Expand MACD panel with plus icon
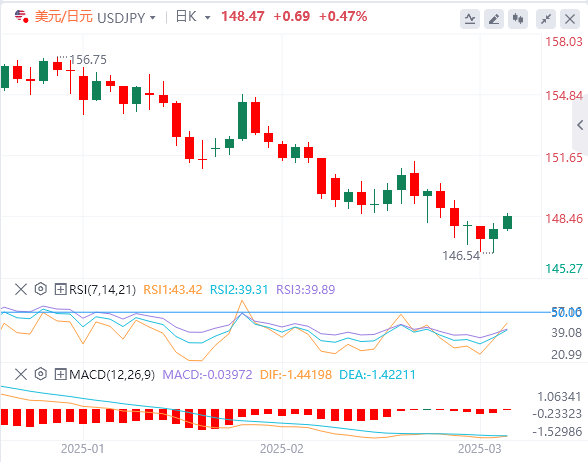588x462 pixels. pos(60,374)
